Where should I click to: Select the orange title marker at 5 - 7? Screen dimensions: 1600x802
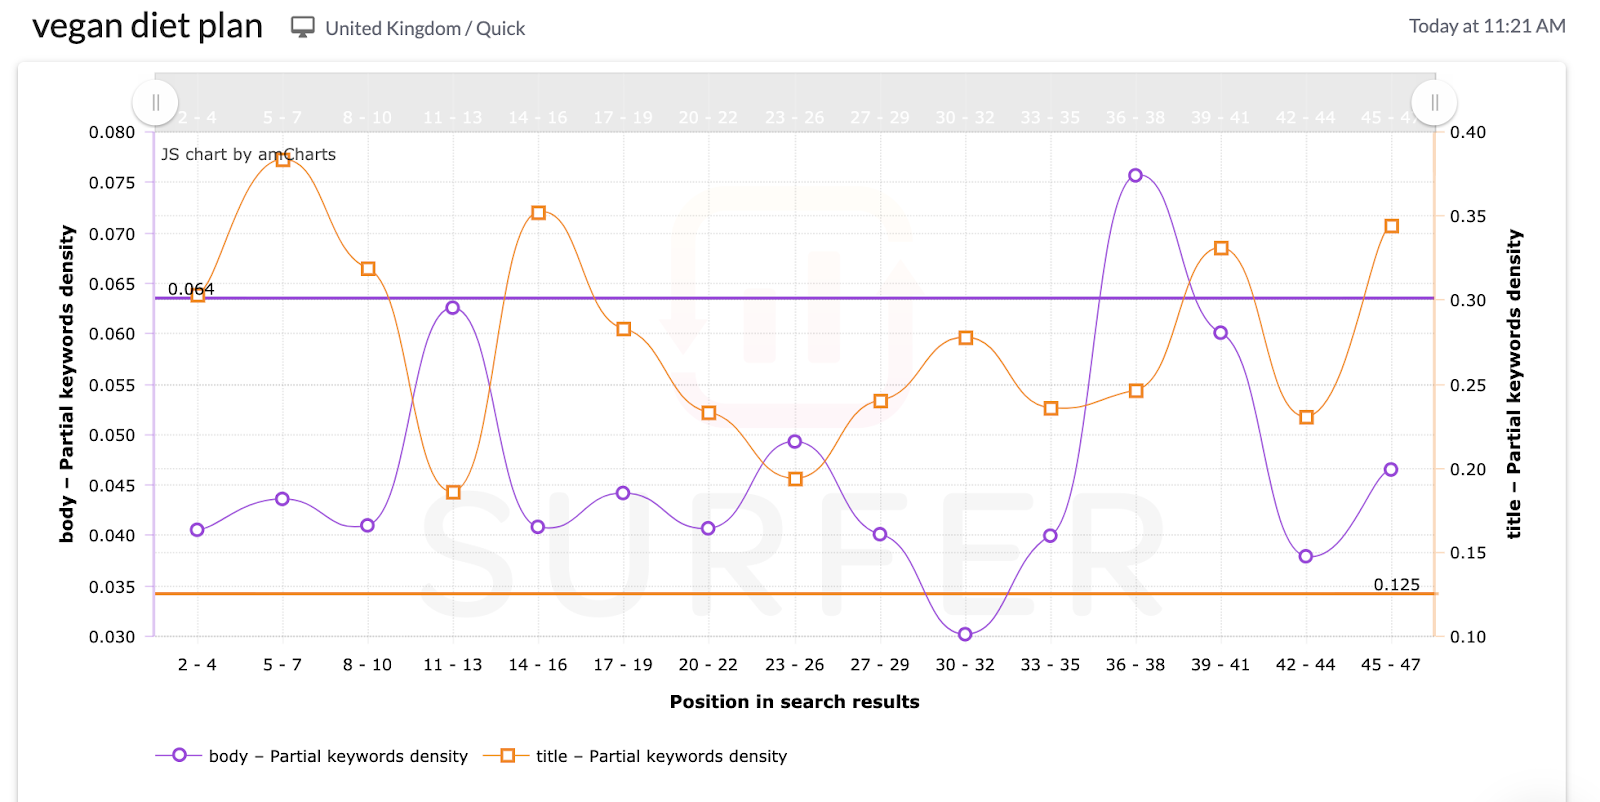click(x=281, y=159)
